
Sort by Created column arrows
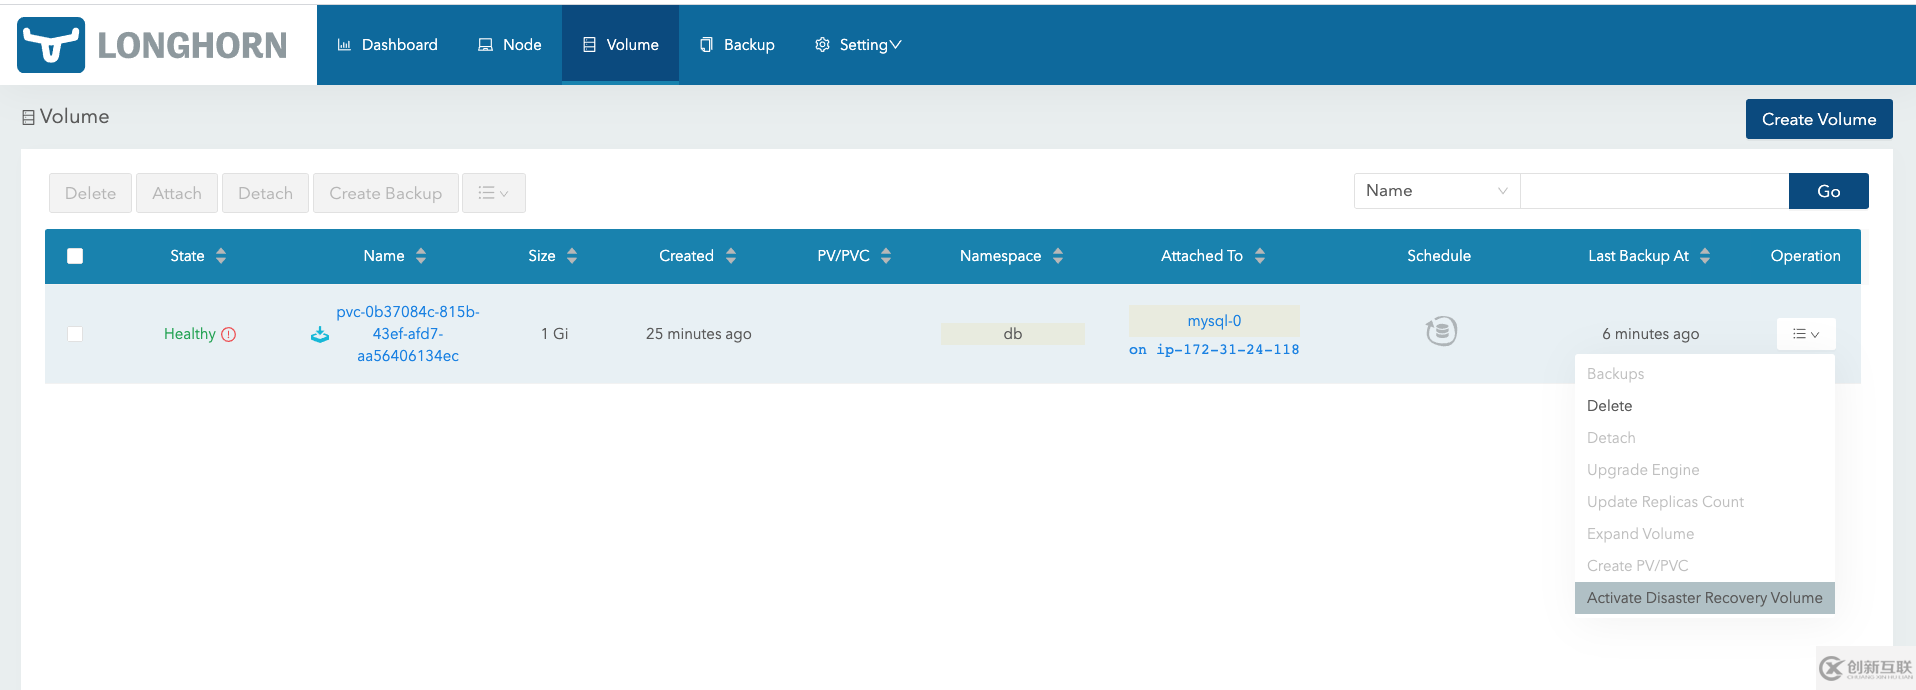click(731, 256)
